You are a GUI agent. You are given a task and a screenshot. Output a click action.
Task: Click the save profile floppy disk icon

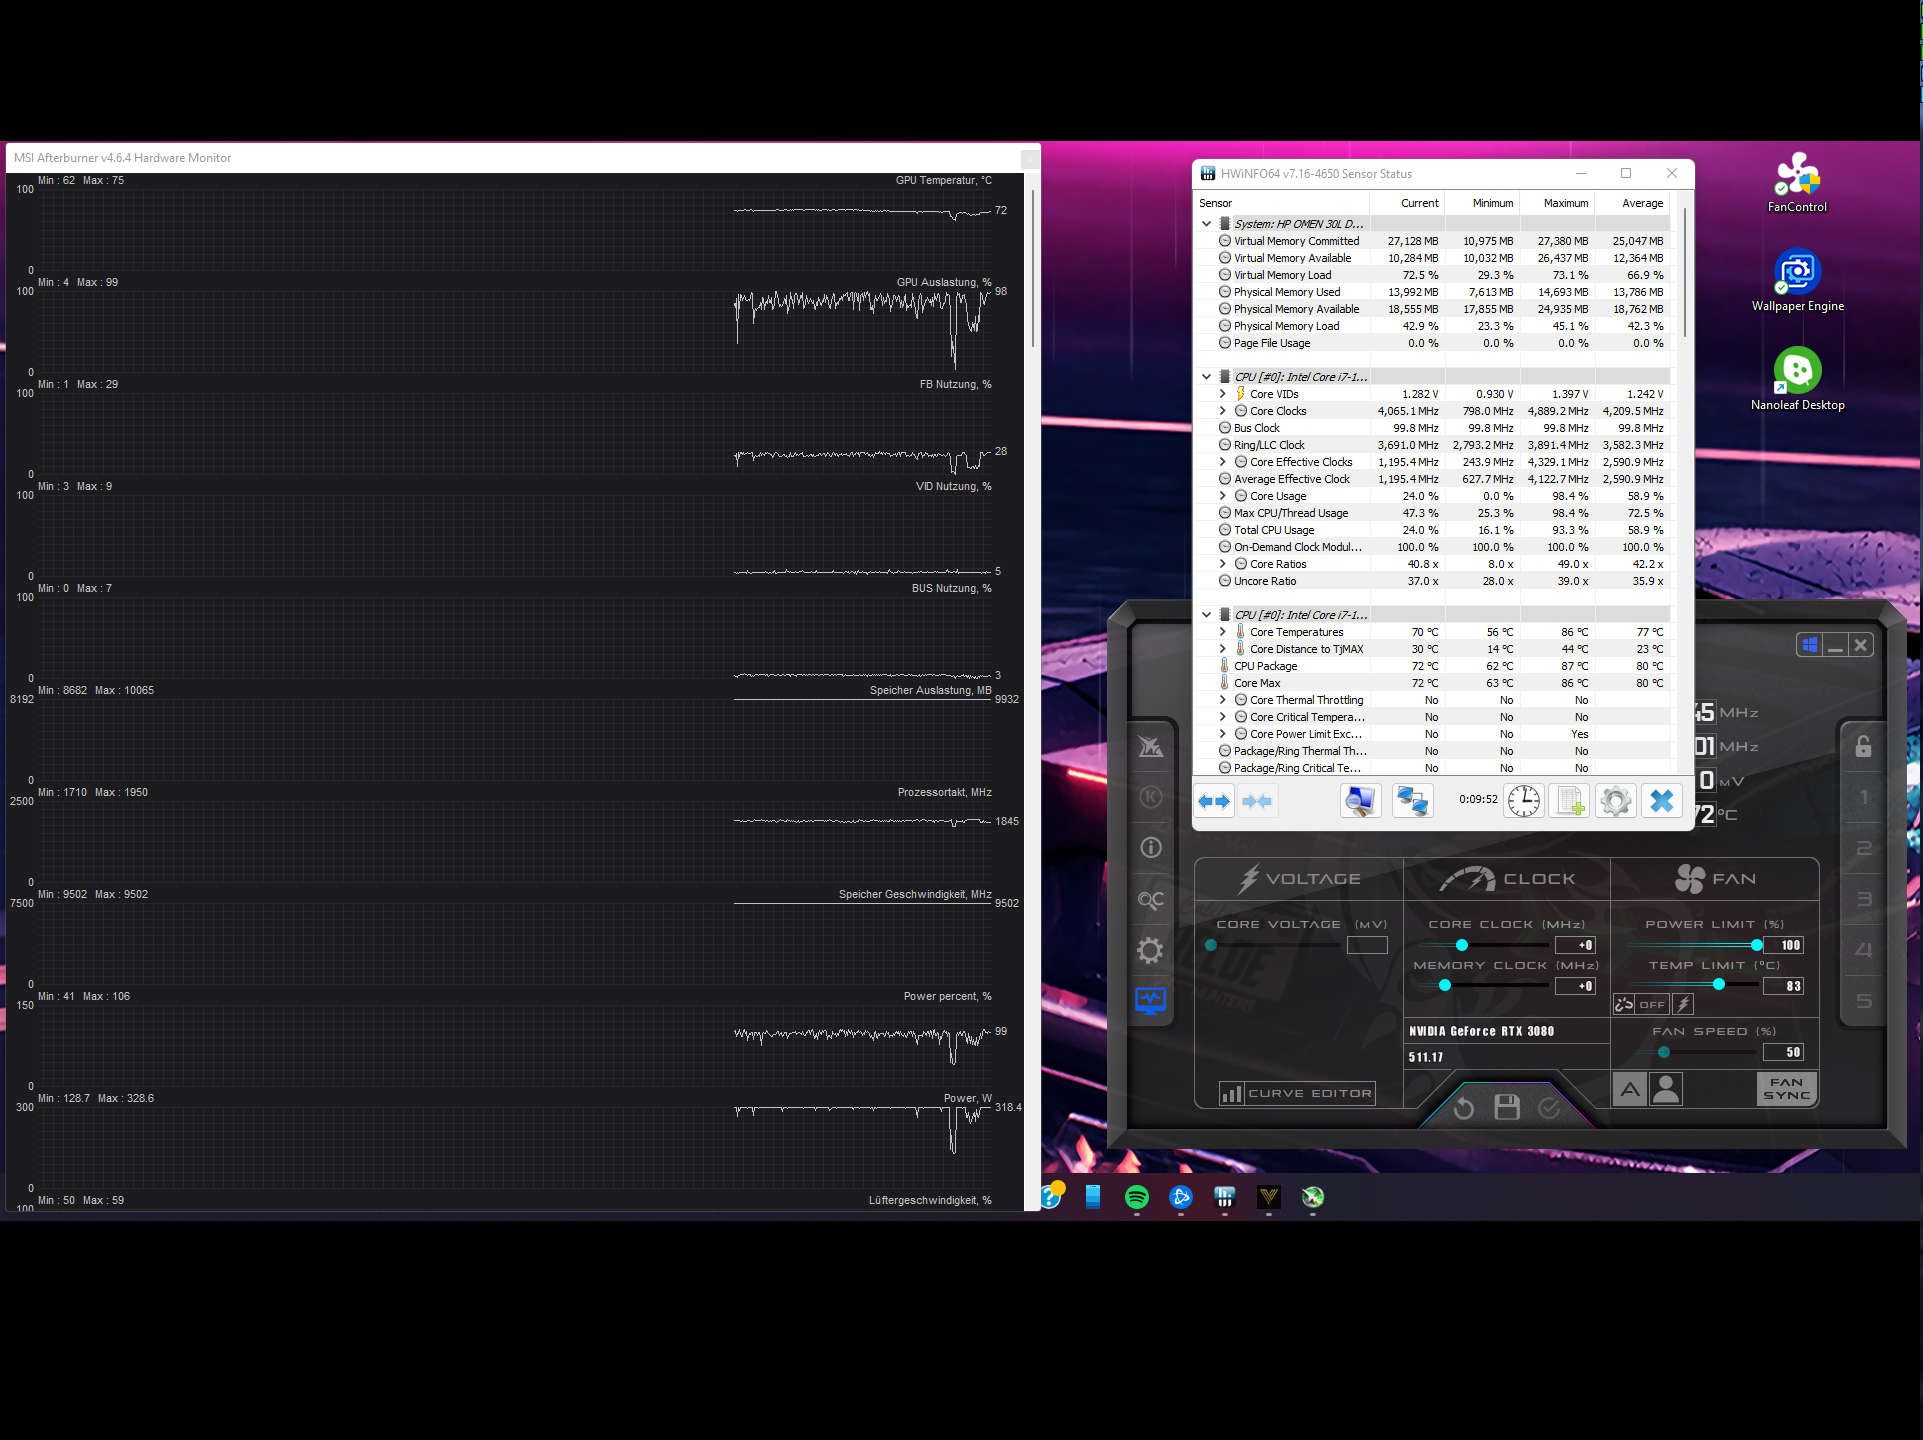(x=1507, y=1106)
